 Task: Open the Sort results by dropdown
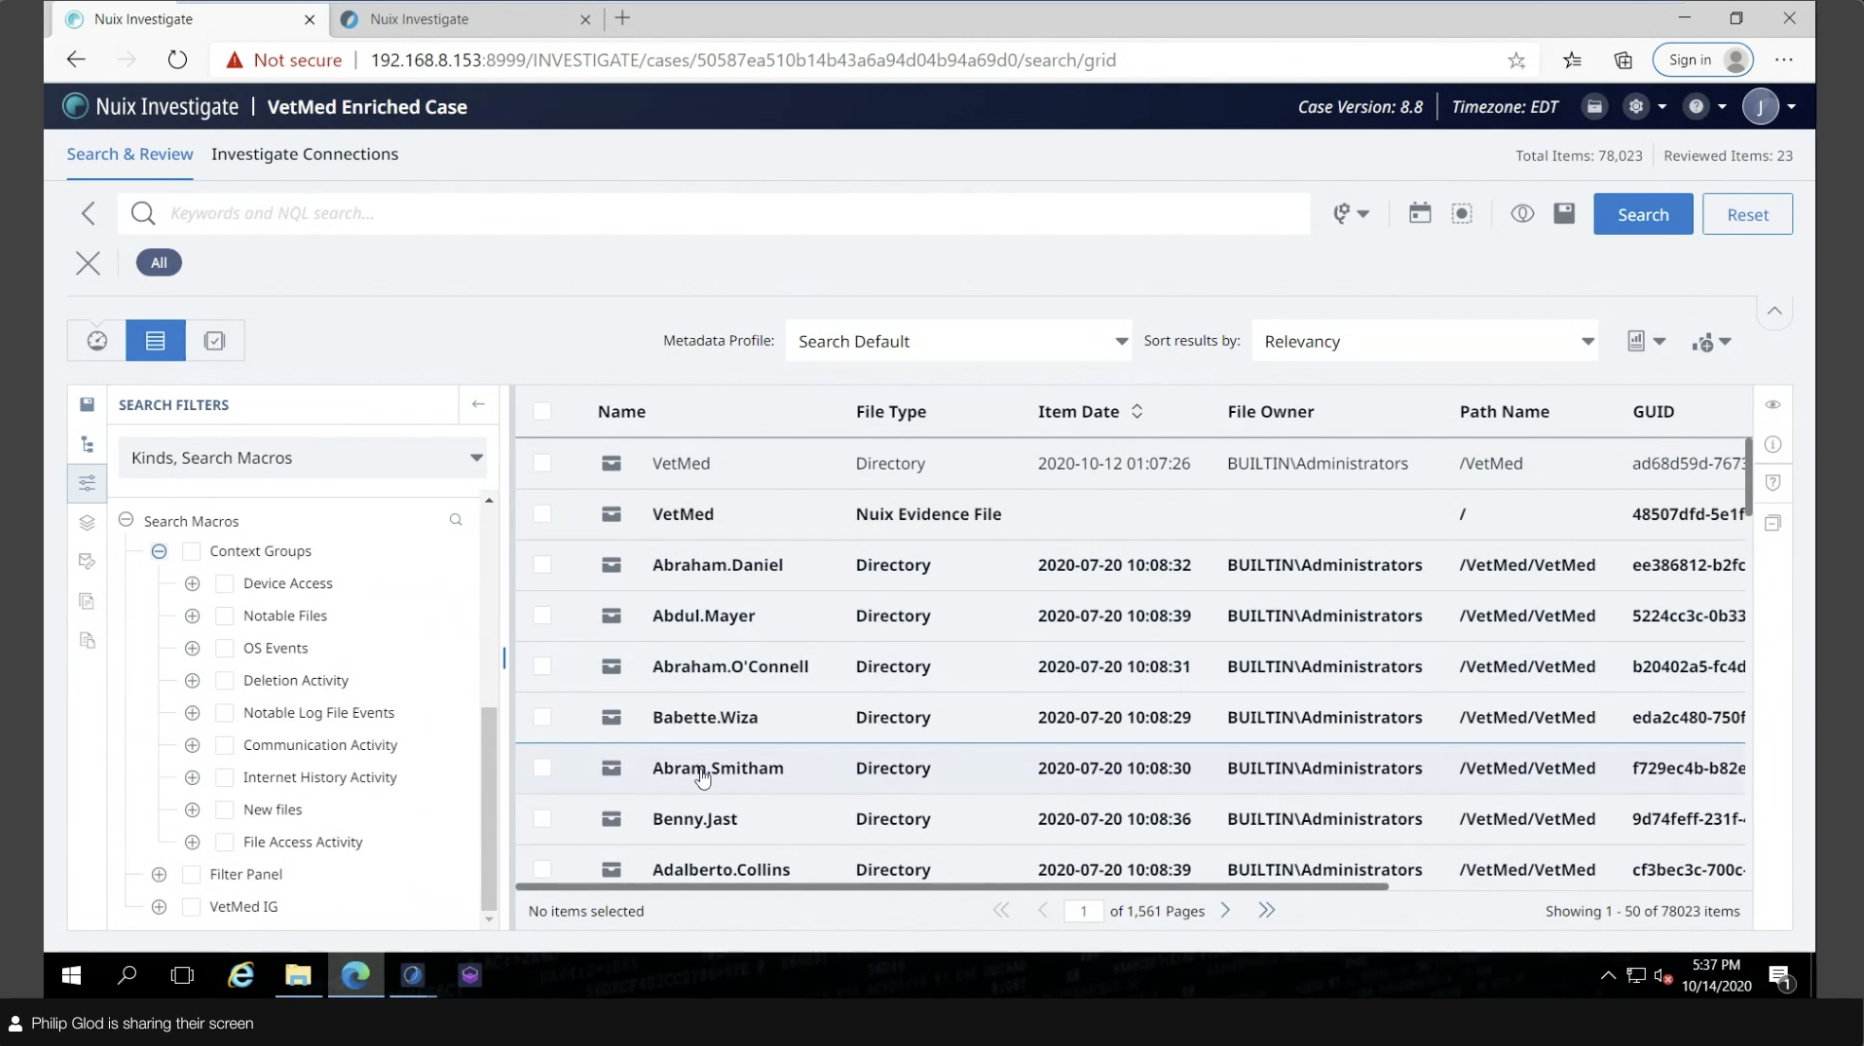(1424, 341)
